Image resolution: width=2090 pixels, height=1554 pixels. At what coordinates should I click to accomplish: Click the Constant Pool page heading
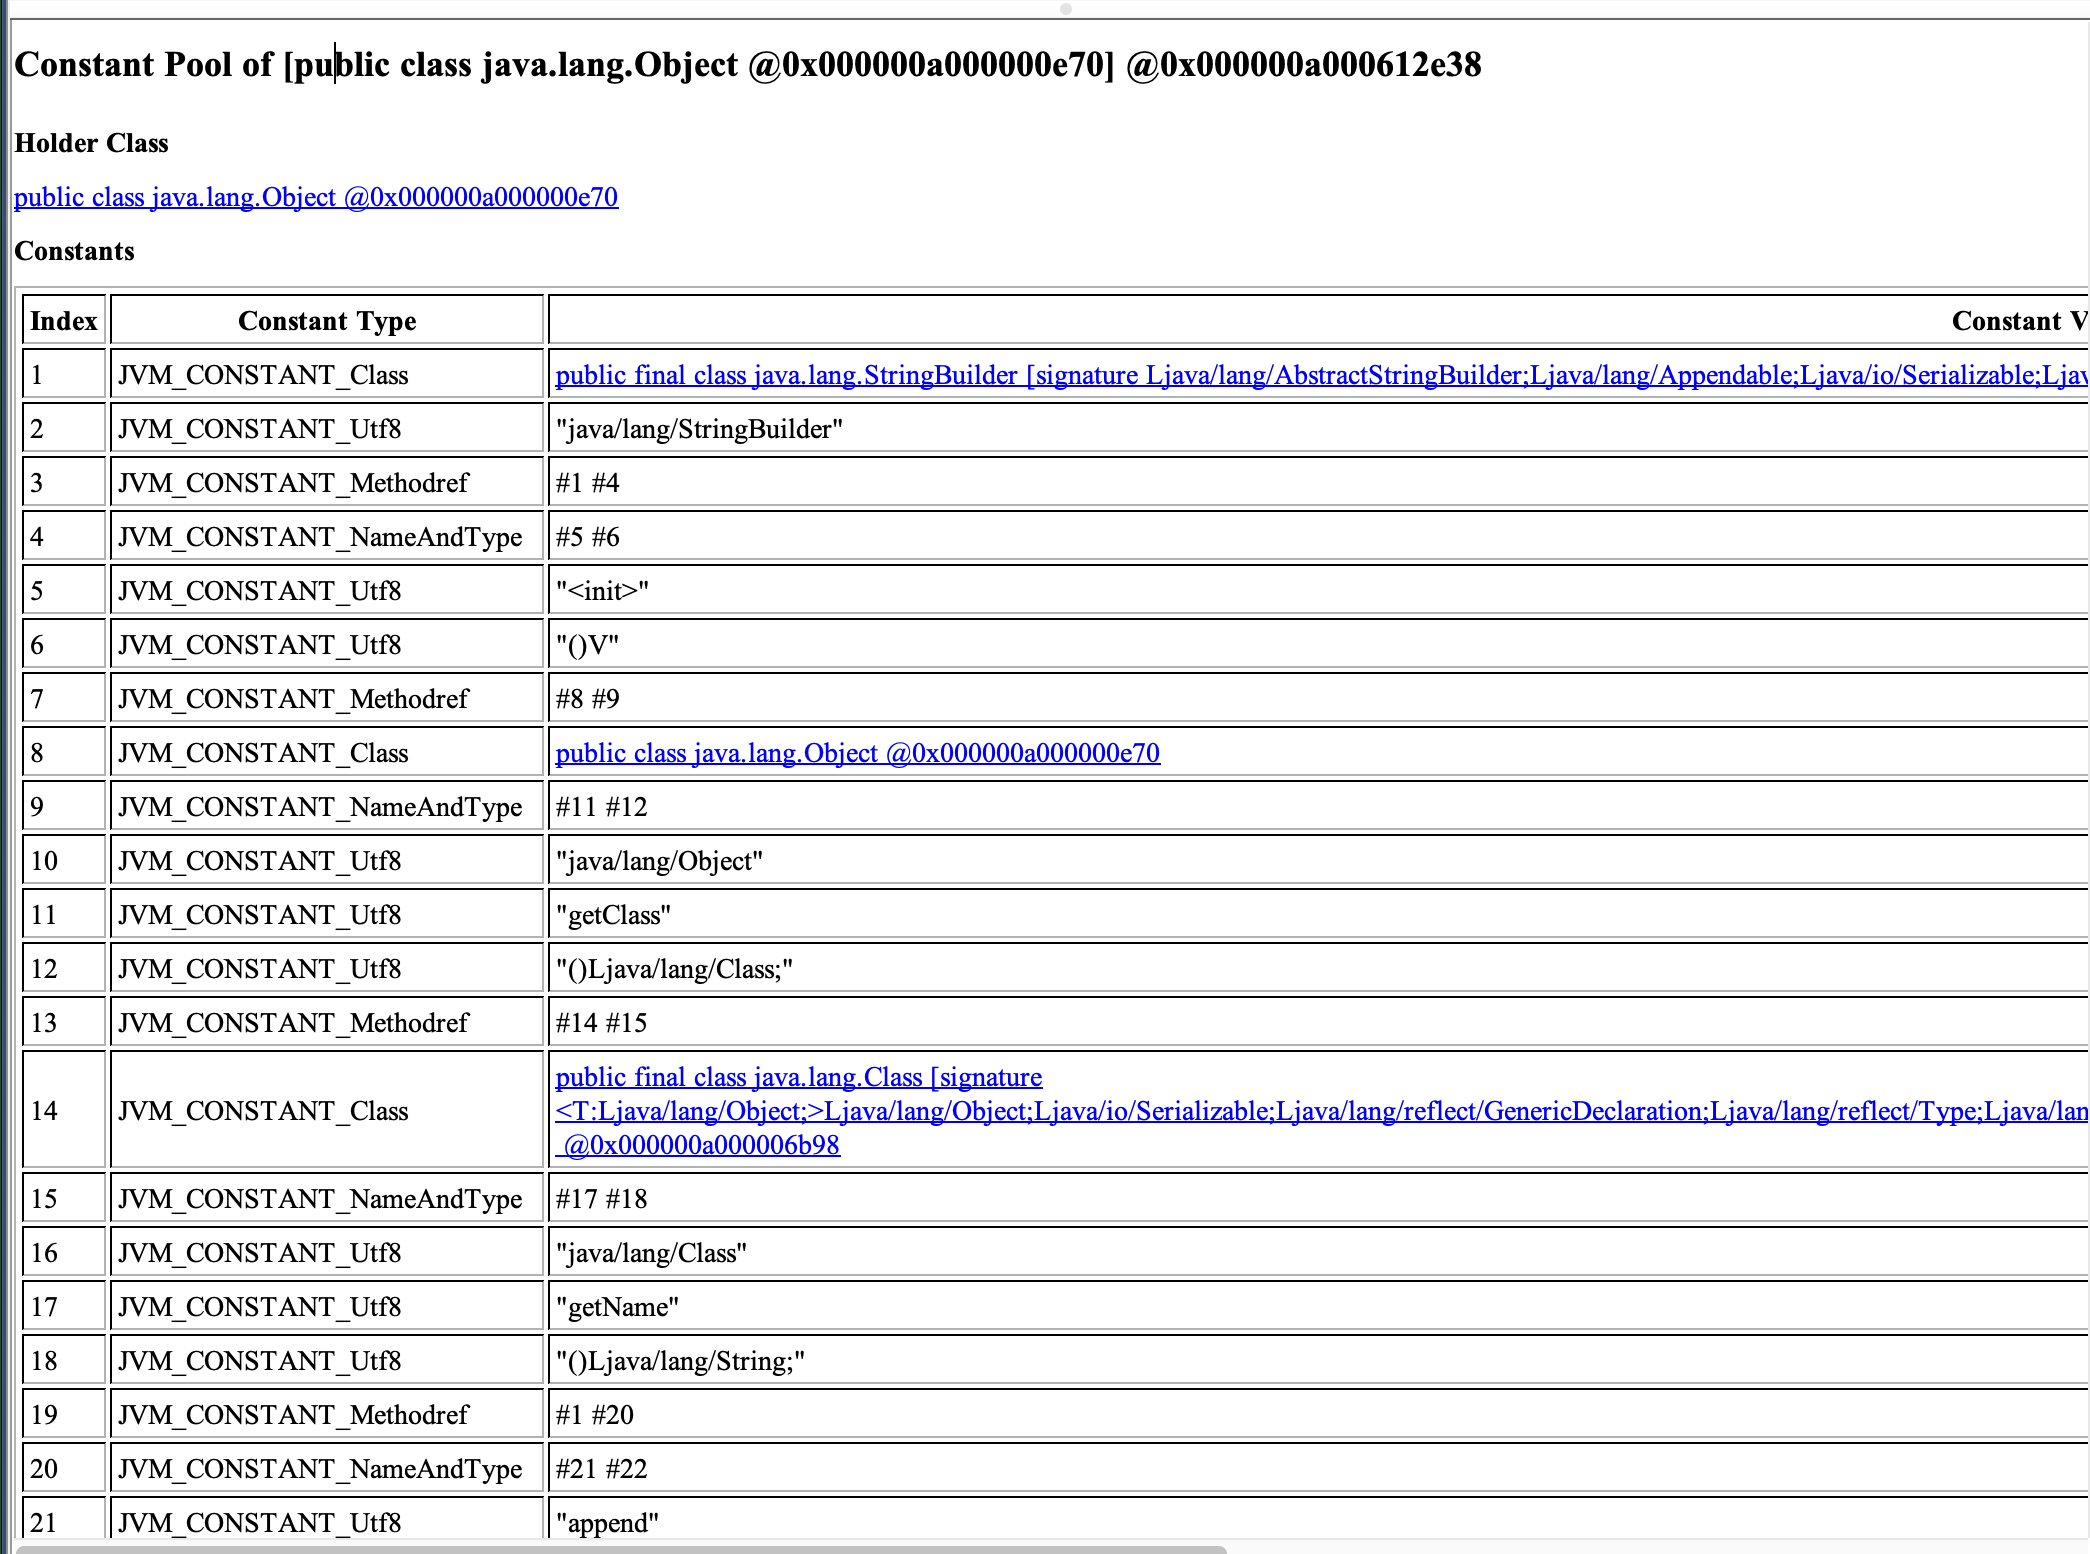tap(747, 65)
